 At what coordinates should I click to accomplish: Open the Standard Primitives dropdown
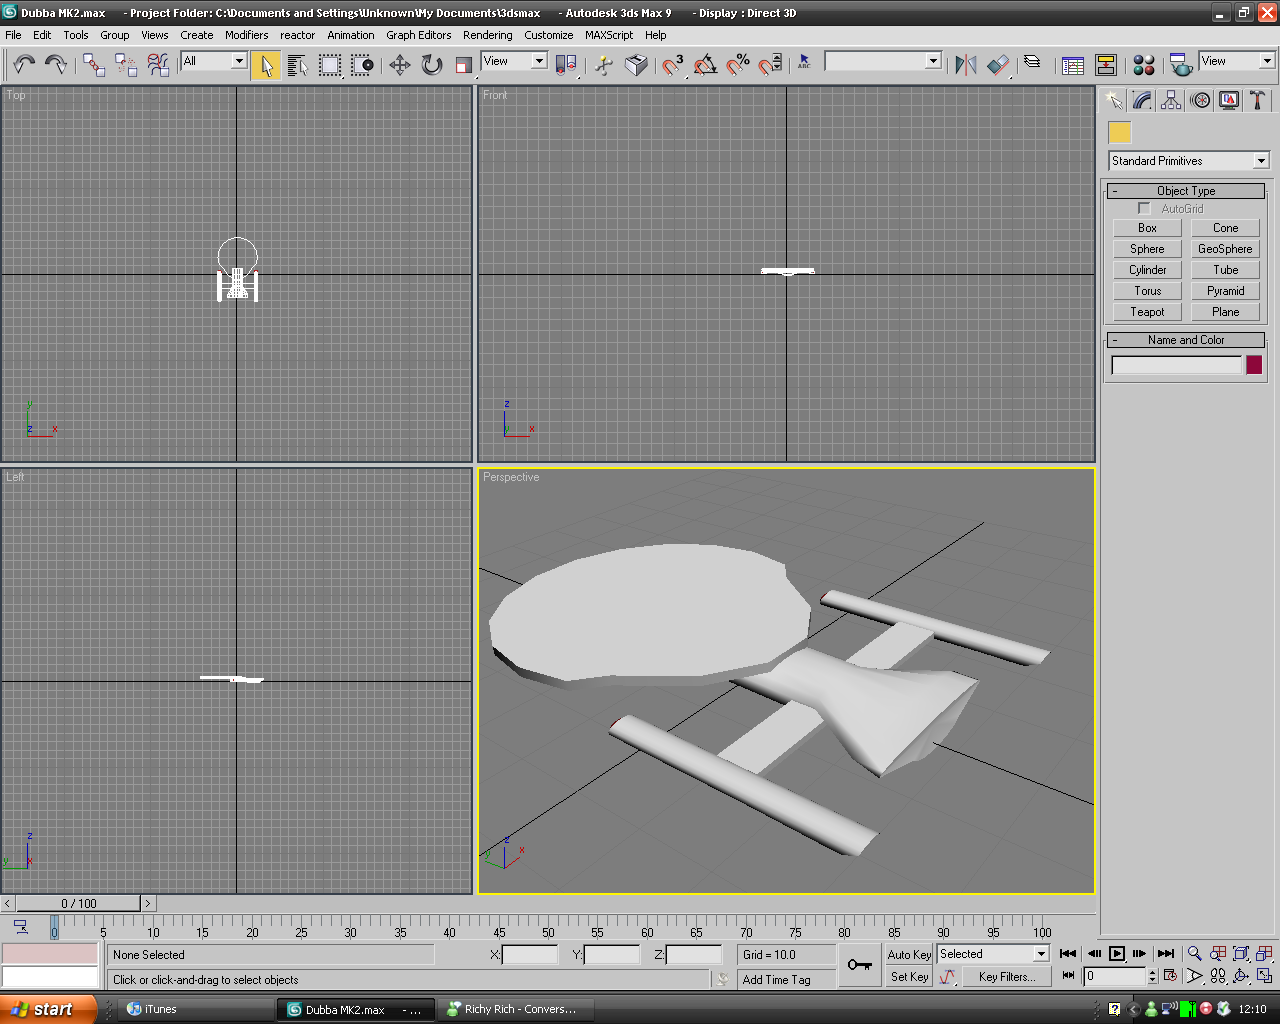pyautogui.click(x=1188, y=161)
